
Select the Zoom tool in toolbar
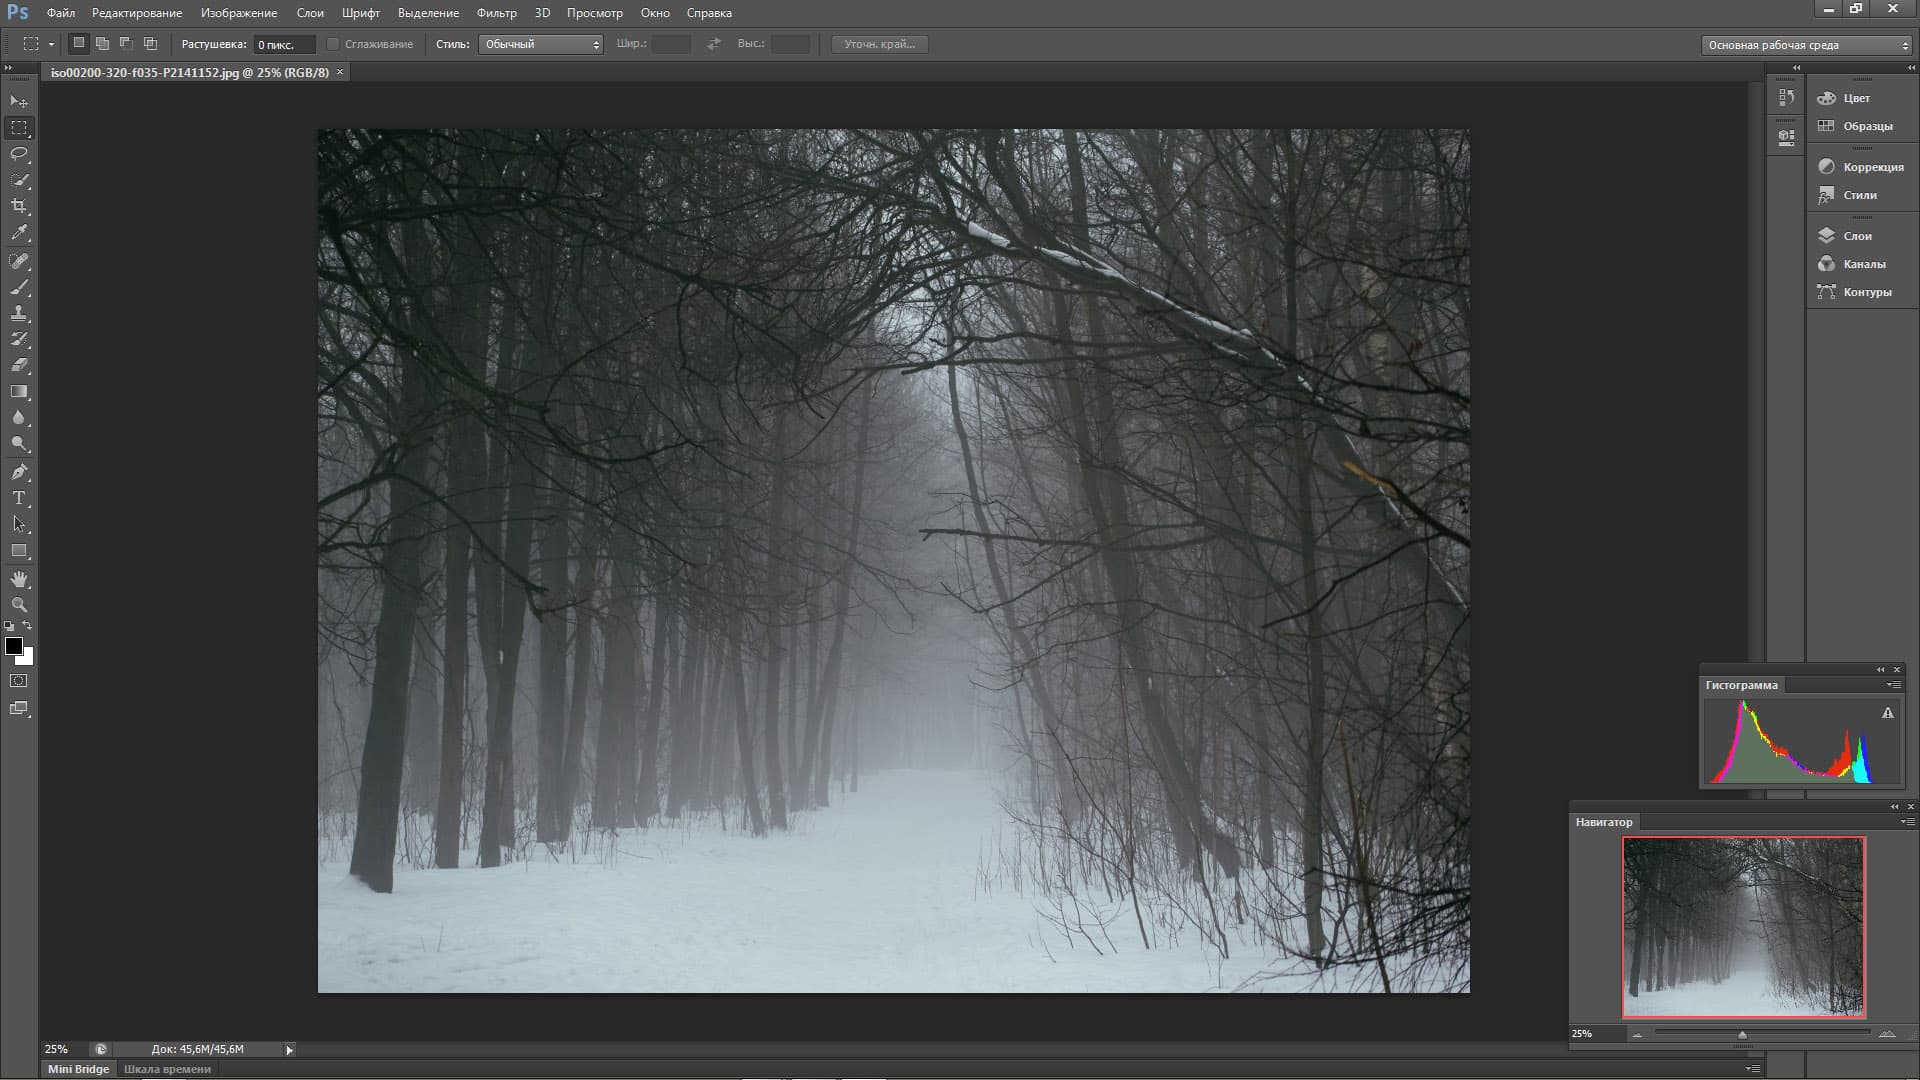click(19, 605)
